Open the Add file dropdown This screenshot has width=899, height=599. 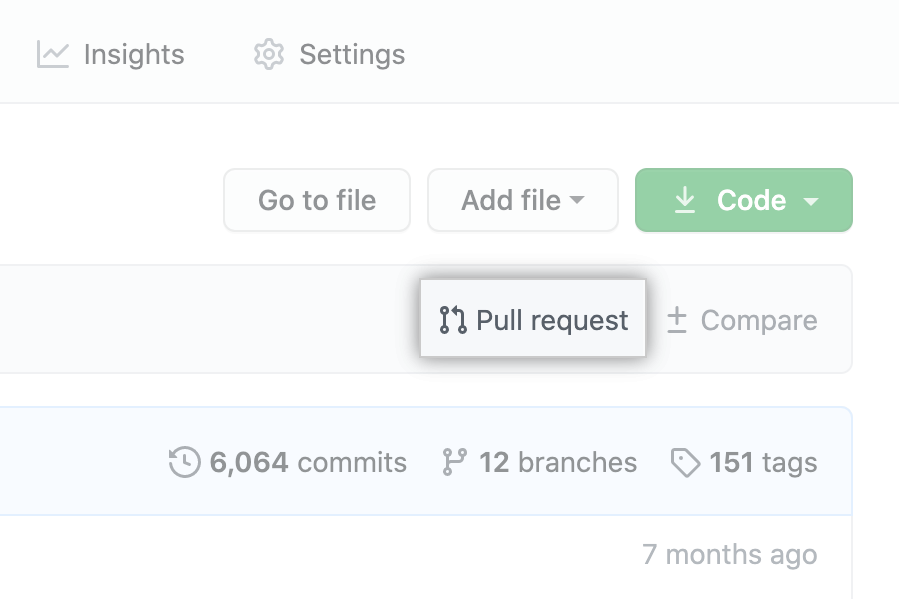coord(522,200)
